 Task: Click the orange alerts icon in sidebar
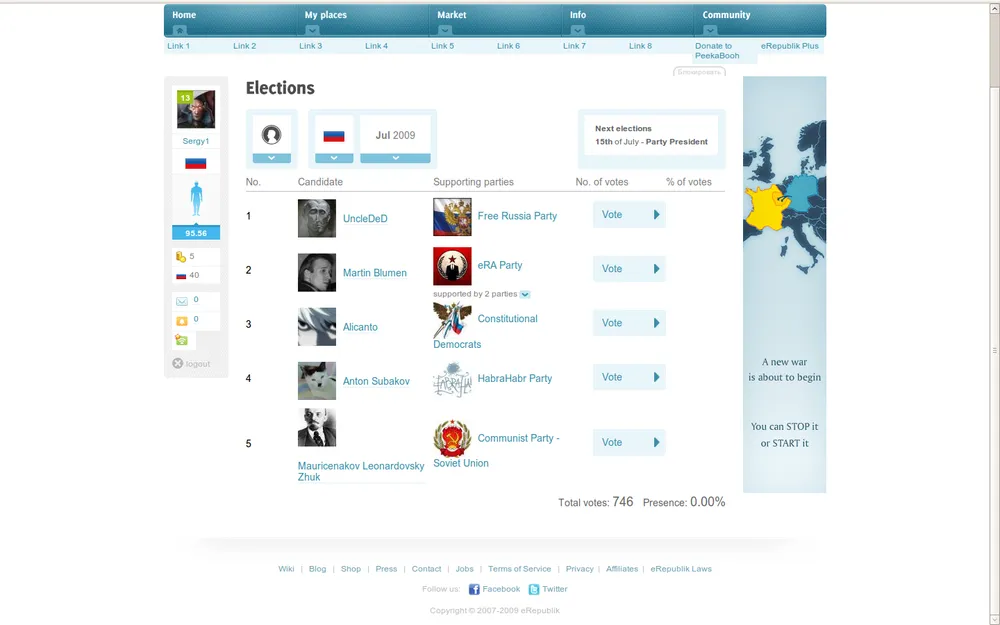(181, 321)
